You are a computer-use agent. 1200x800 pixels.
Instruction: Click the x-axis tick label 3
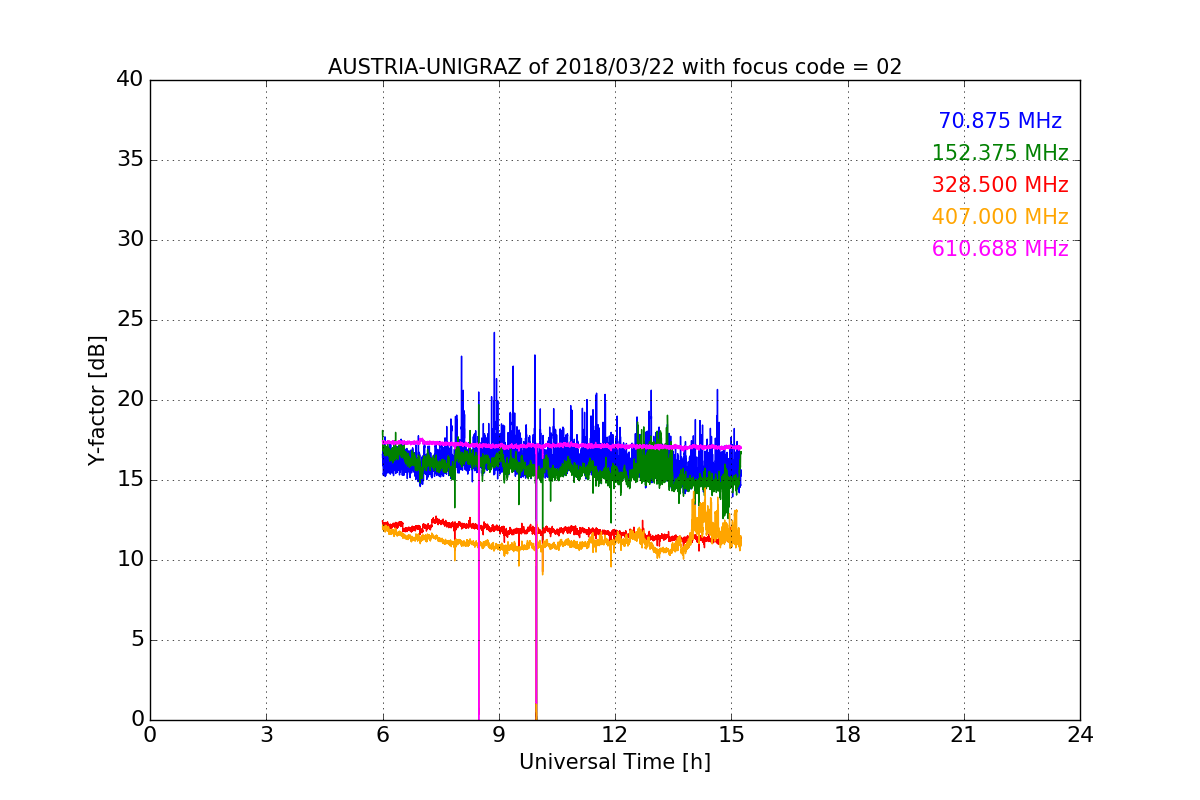[266, 735]
